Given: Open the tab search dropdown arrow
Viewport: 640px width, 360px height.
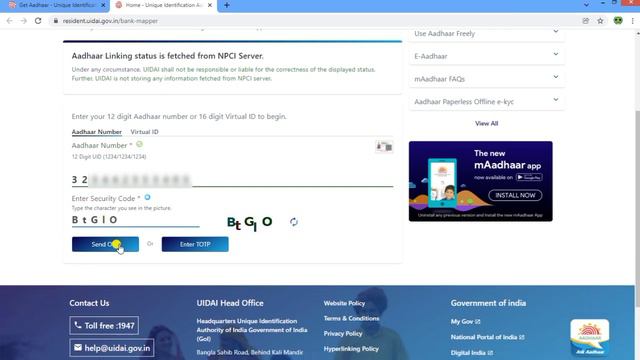Looking at the screenshot, I should pos(586,5).
